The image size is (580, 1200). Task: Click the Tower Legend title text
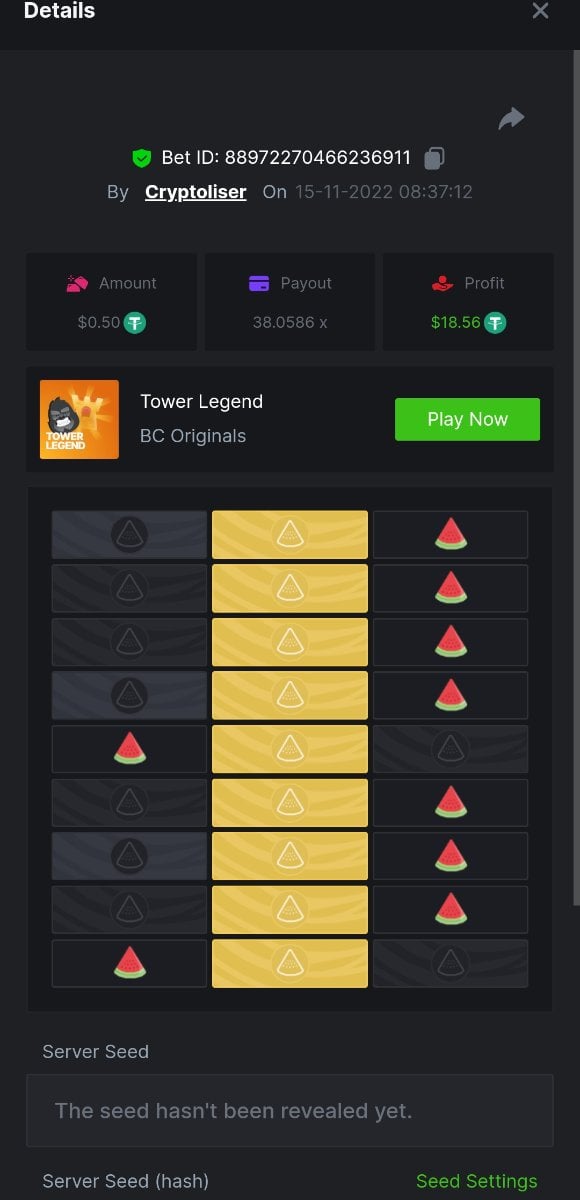202,401
